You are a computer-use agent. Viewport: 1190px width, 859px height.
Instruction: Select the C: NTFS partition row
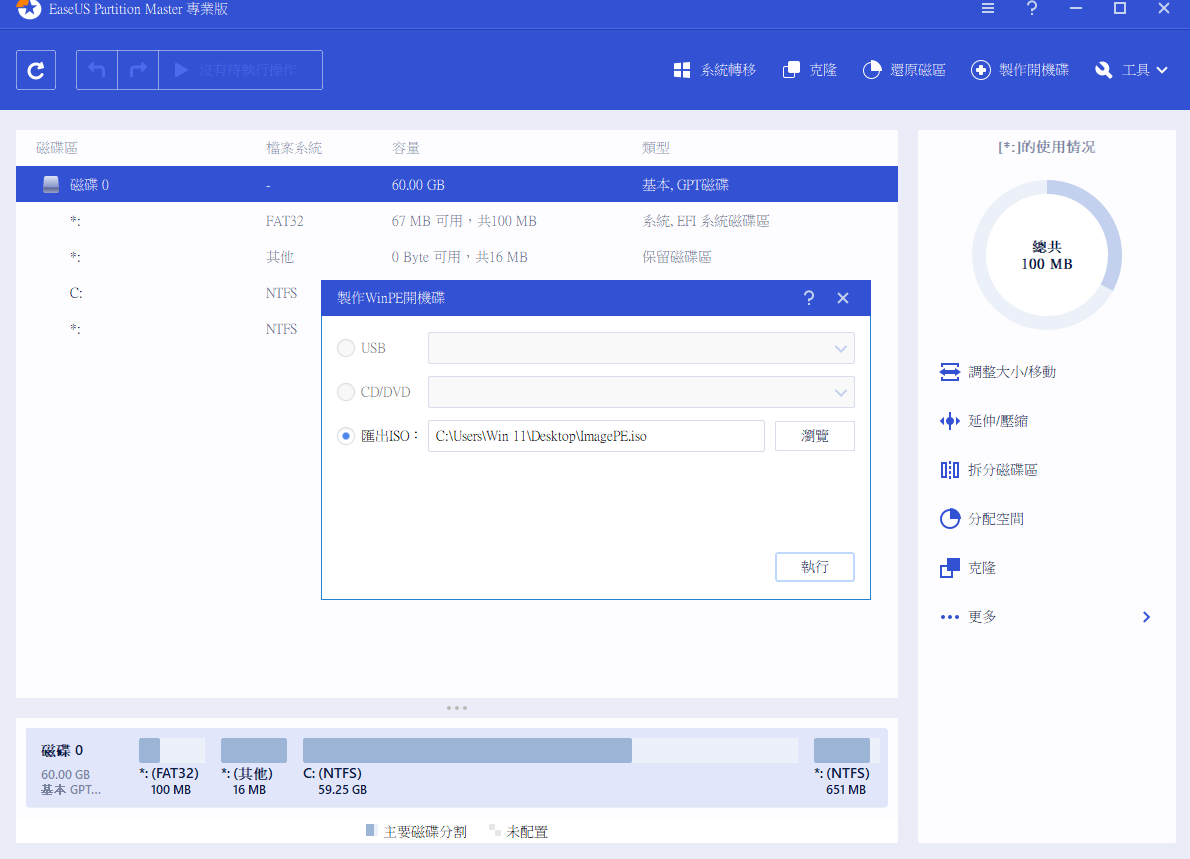(168, 293)
